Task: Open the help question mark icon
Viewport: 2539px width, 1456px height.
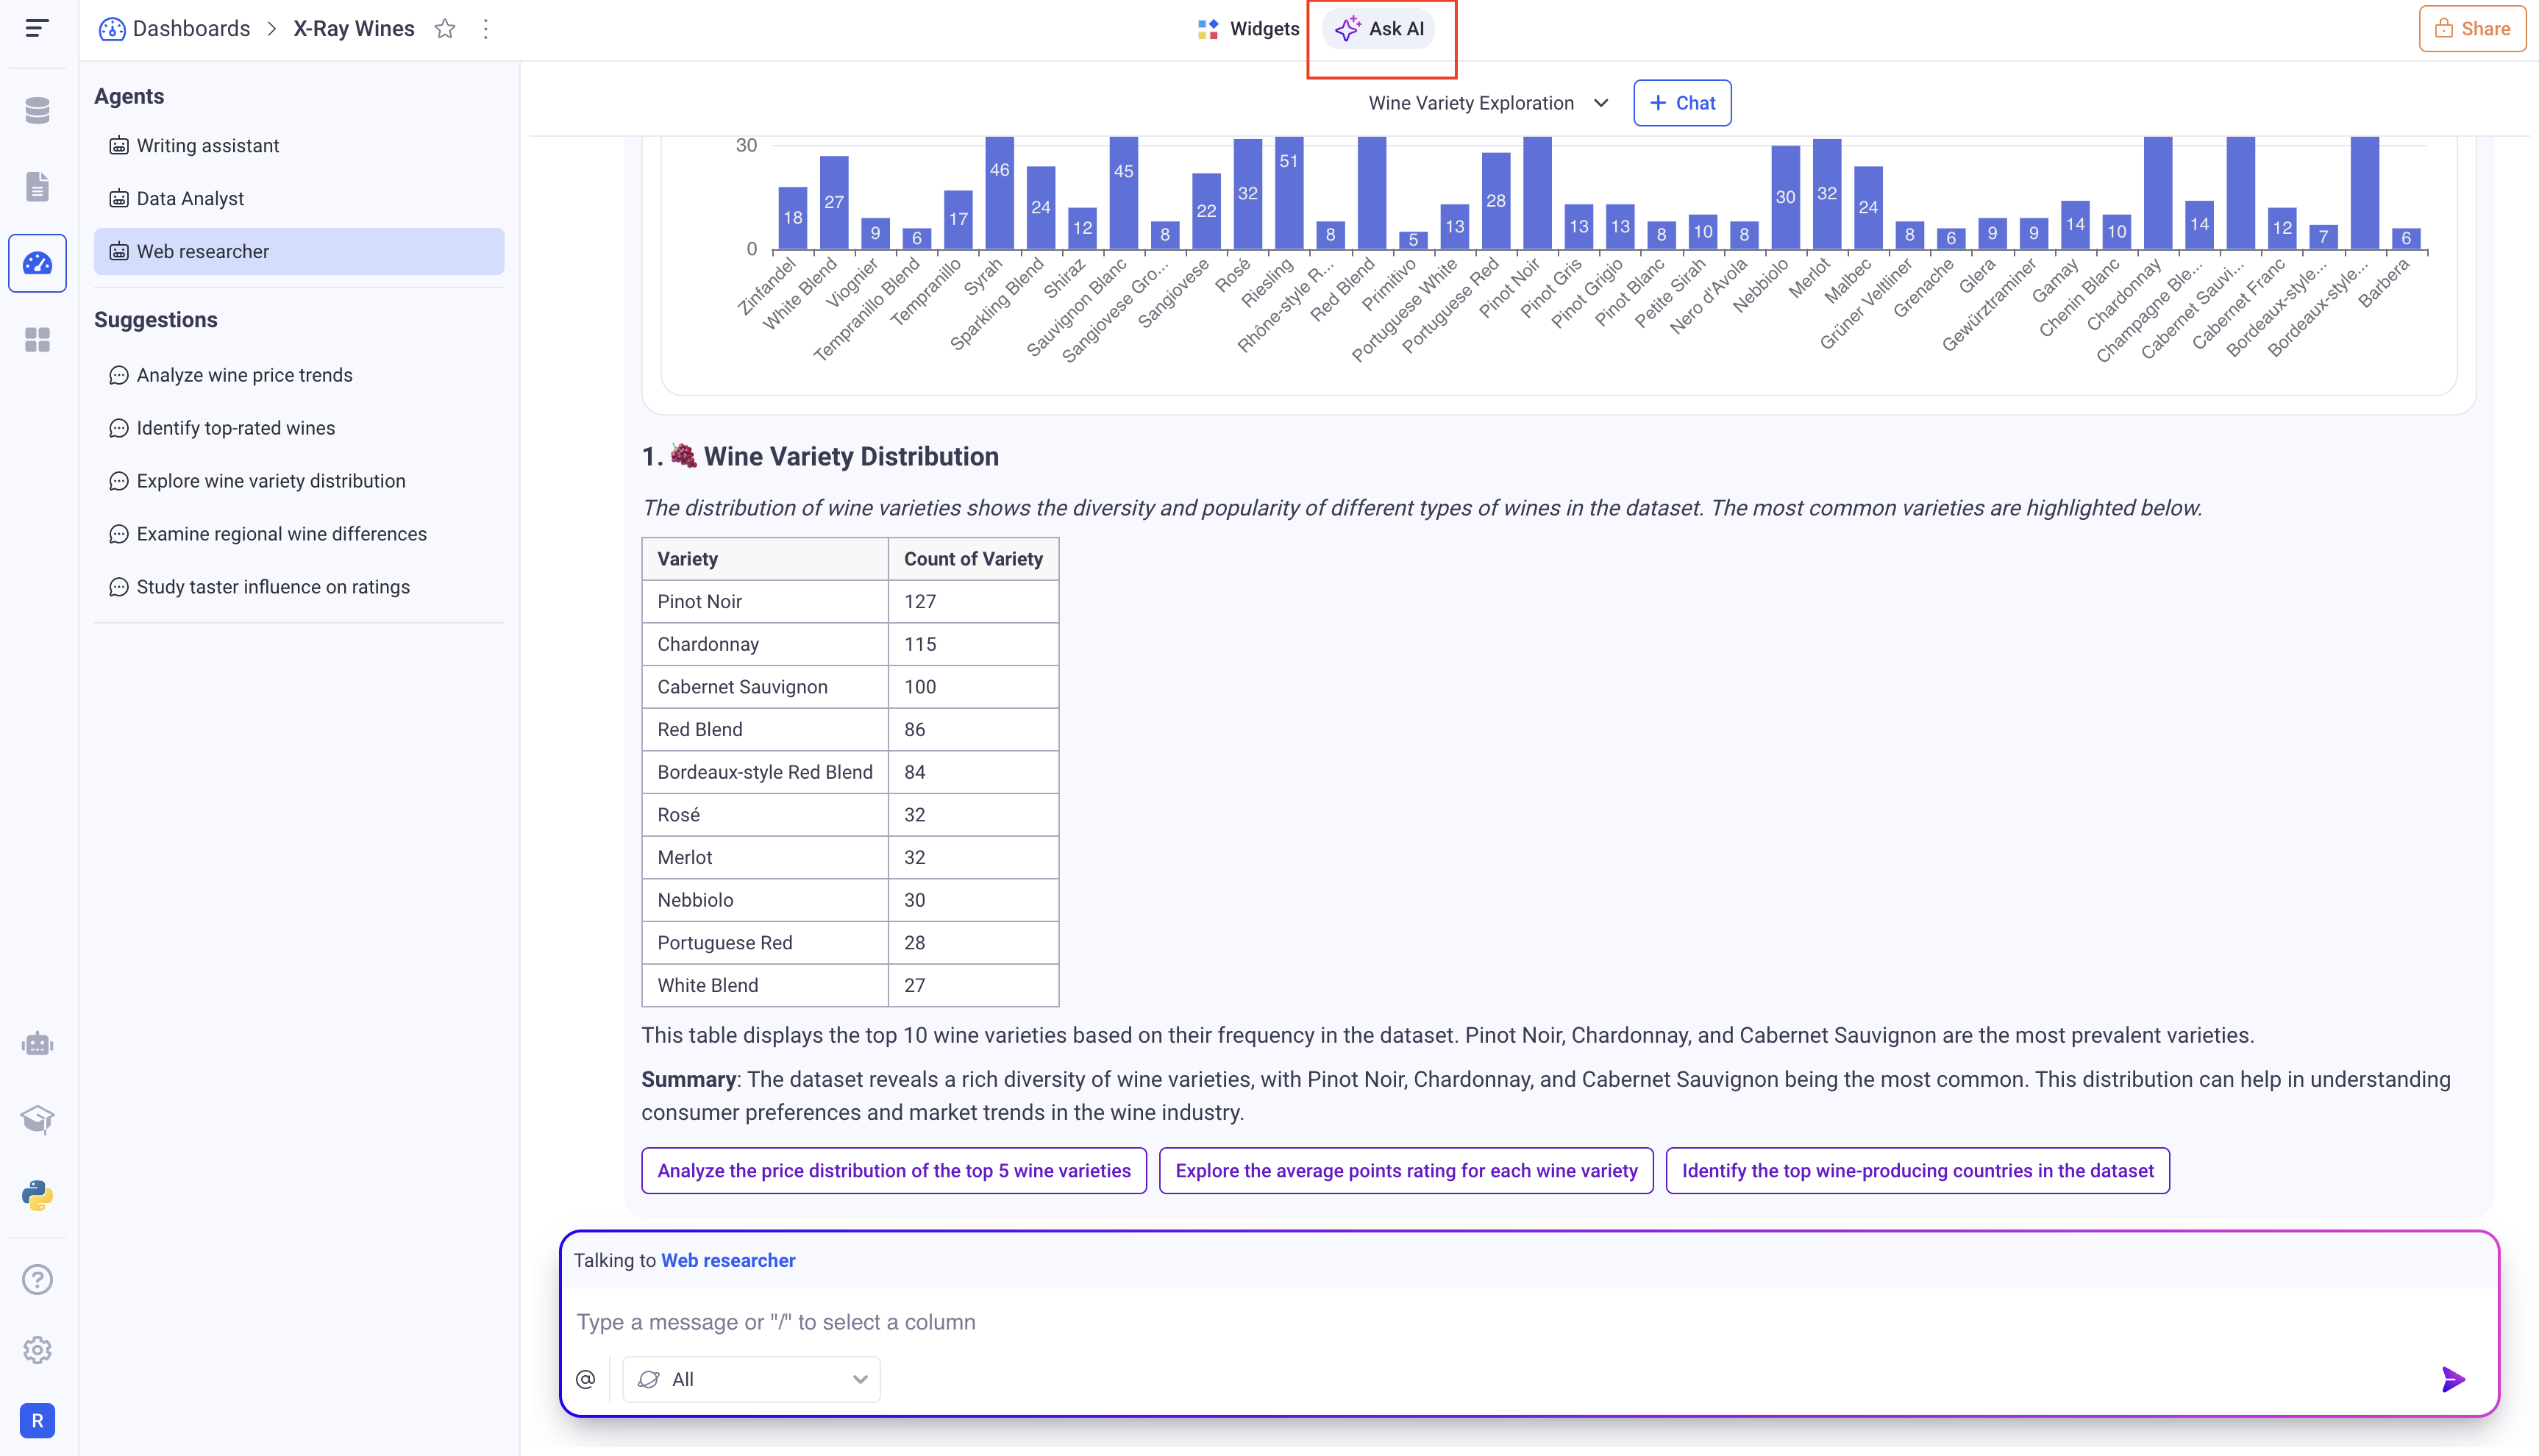Action: [37, 1279]
